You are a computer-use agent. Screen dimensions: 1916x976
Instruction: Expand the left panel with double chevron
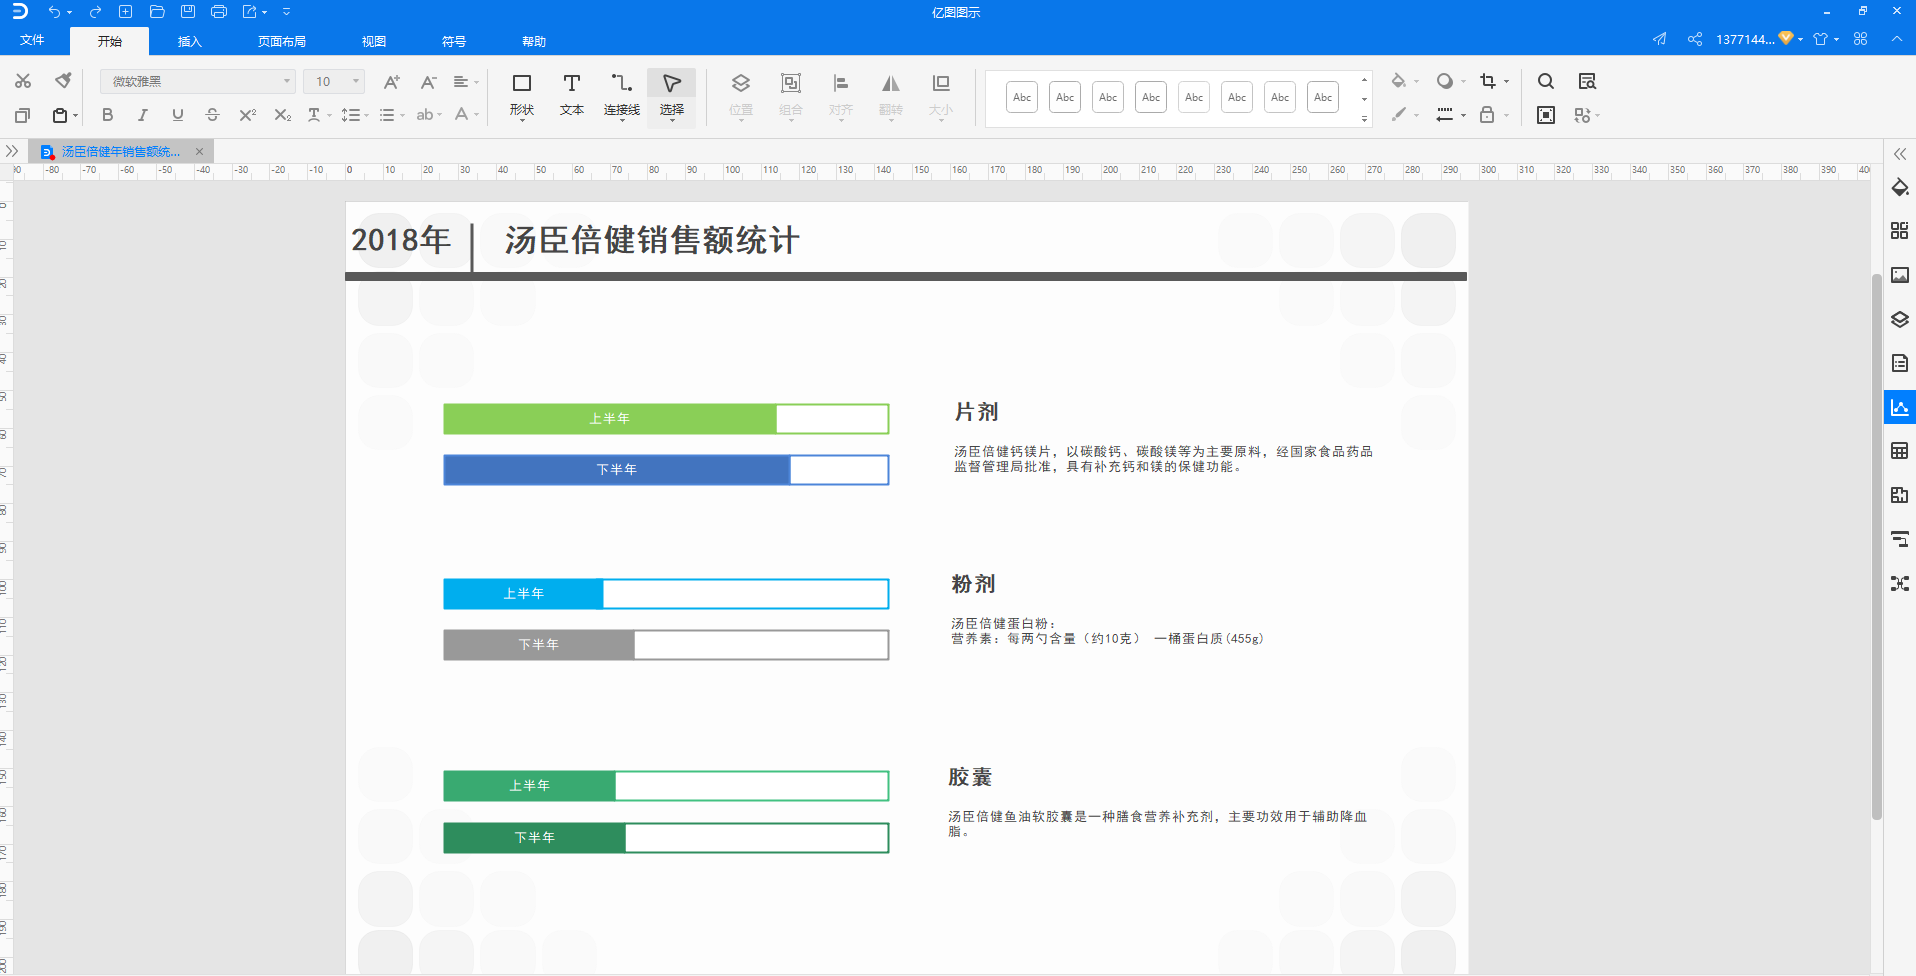(x=12, y=152)
